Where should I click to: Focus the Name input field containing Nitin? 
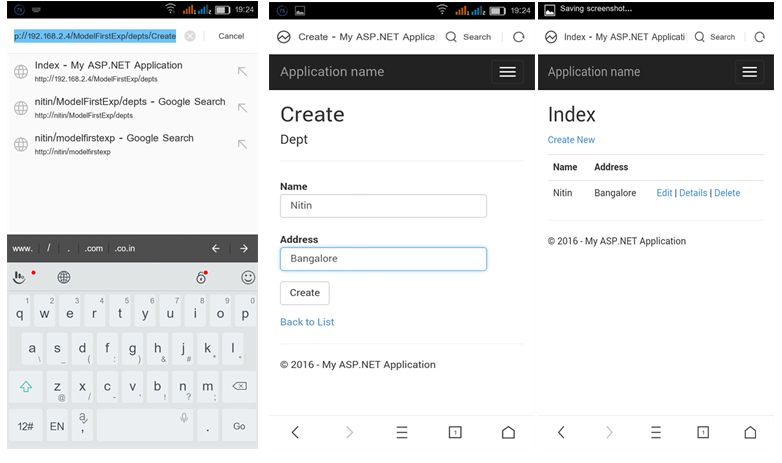(x=383, y=206)
